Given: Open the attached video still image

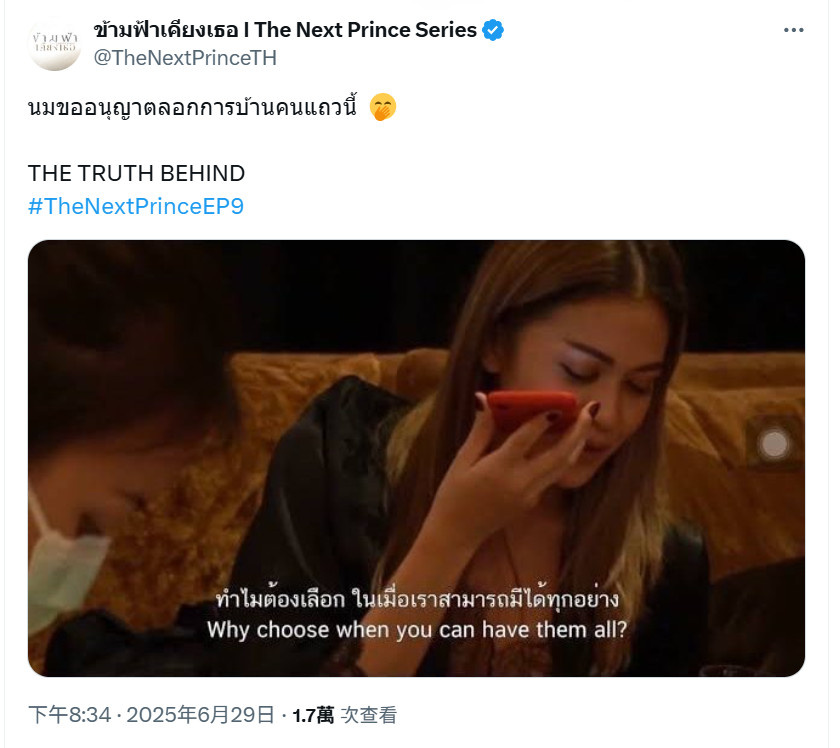Looking at the screenshot, I should click(416, 458).
